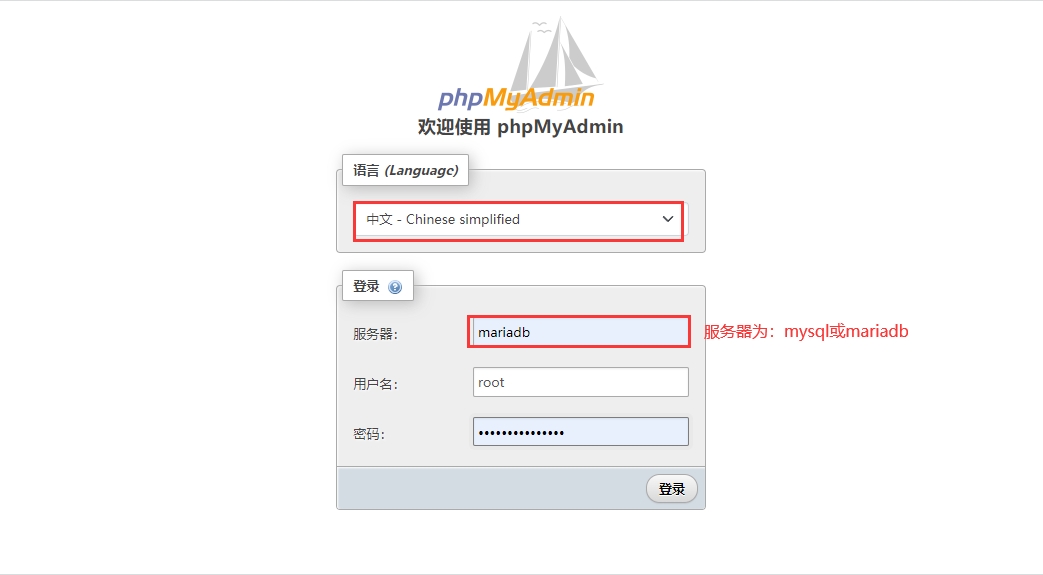Click the 服务器 label
Viewport: 1043px width, 575px height.
(x=375, y=334)
